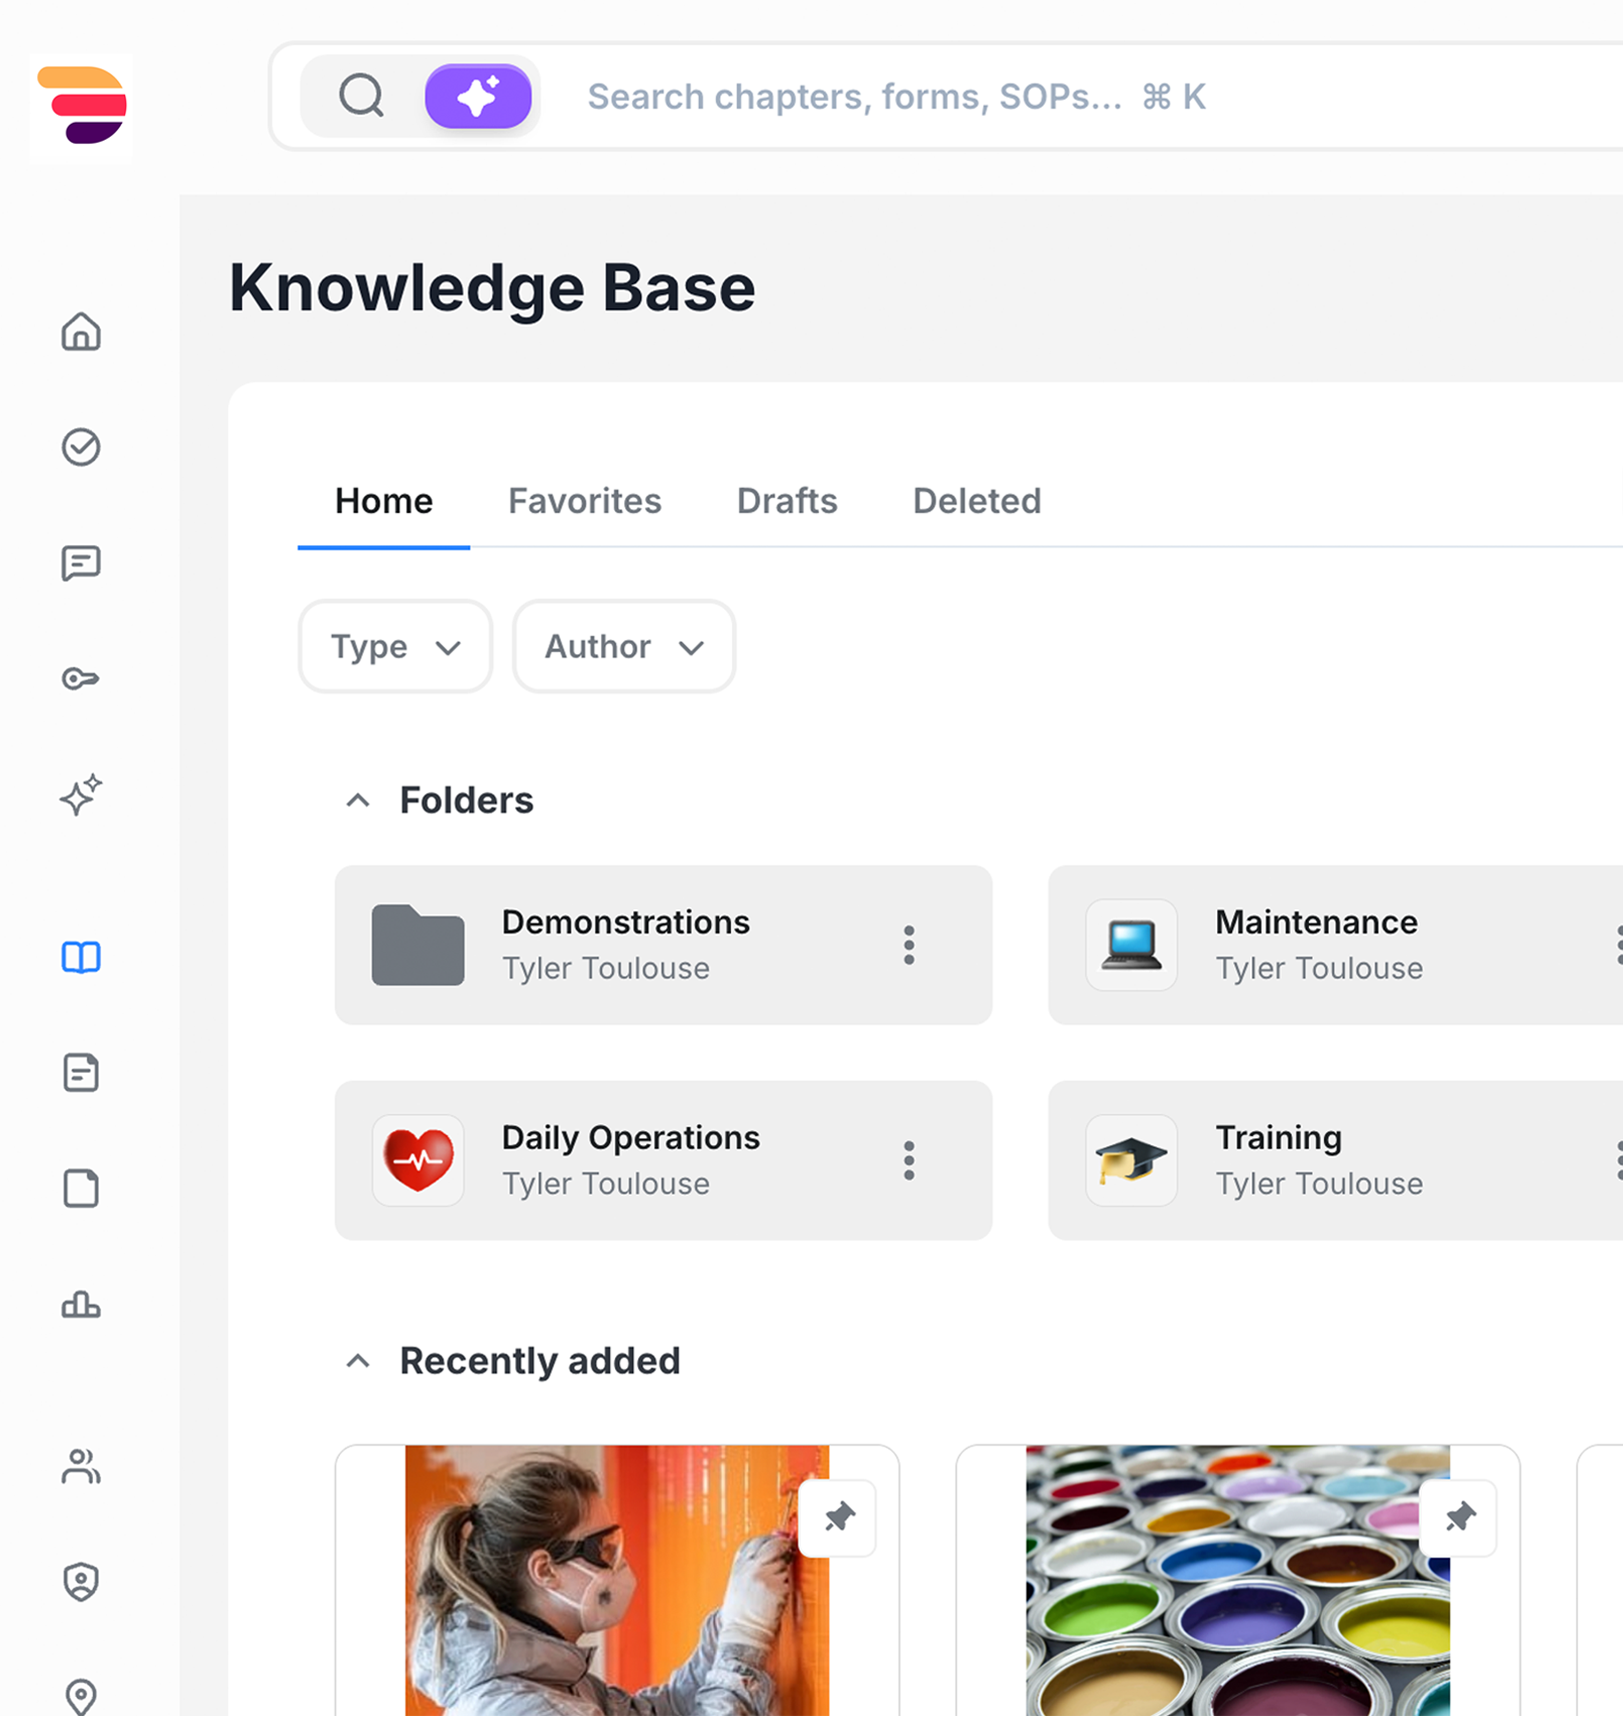Click the app logo in the top-left corner
The image size is (1623, 1716).
coord(81,106)
